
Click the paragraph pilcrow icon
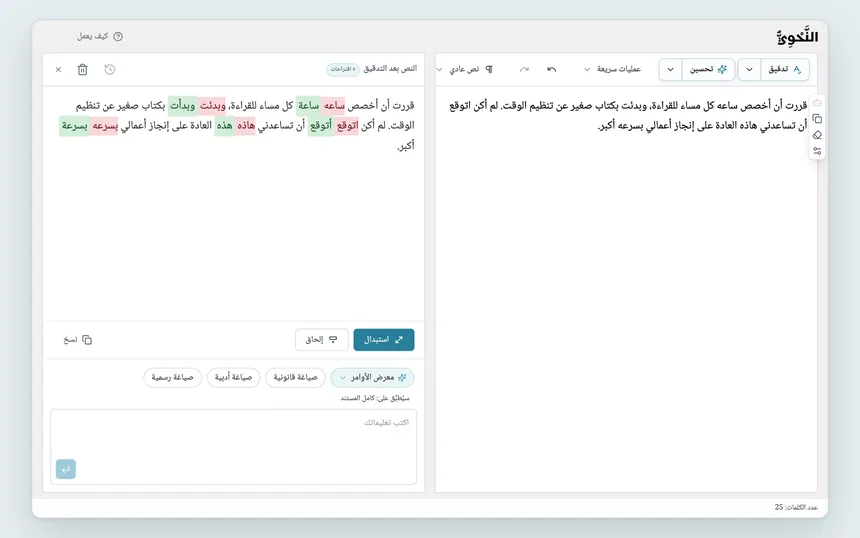[x=489, y=69]
